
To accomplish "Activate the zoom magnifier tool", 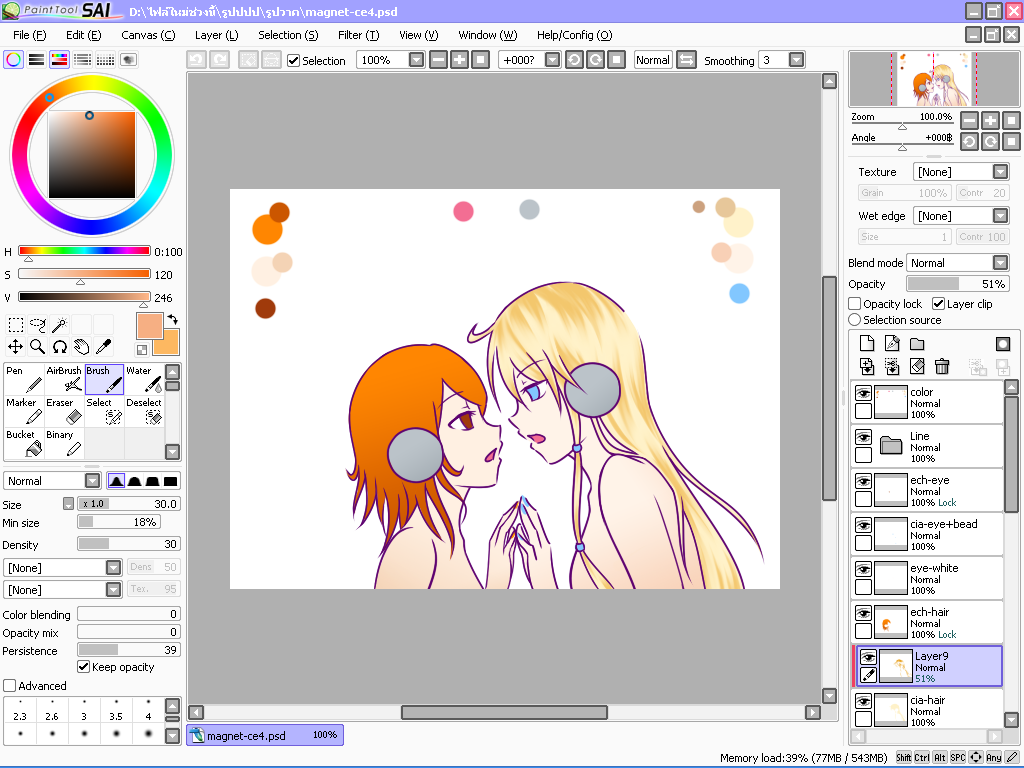I will pos(38,346).
